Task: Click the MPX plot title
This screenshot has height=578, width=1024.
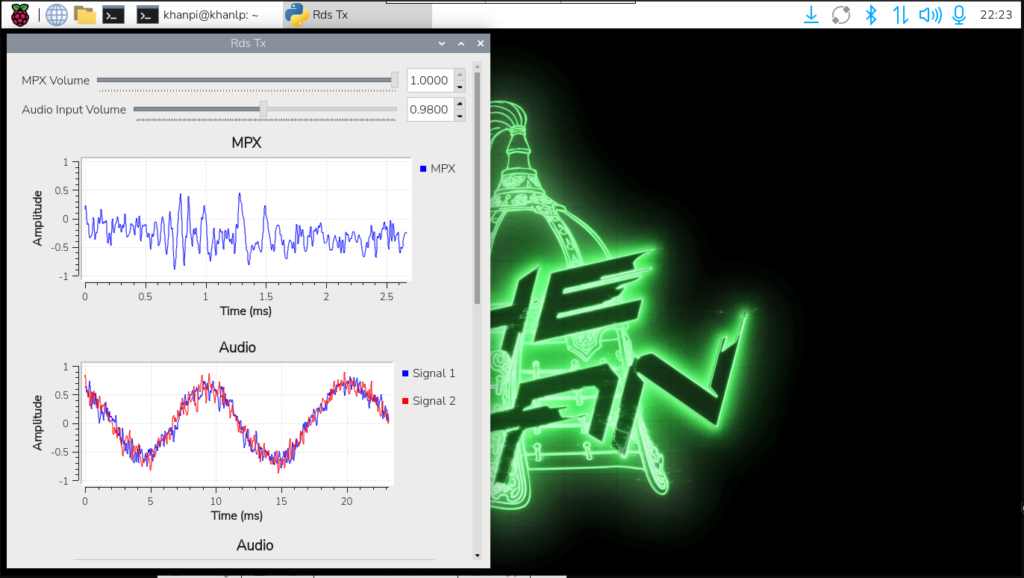Action: pos(246,142)
